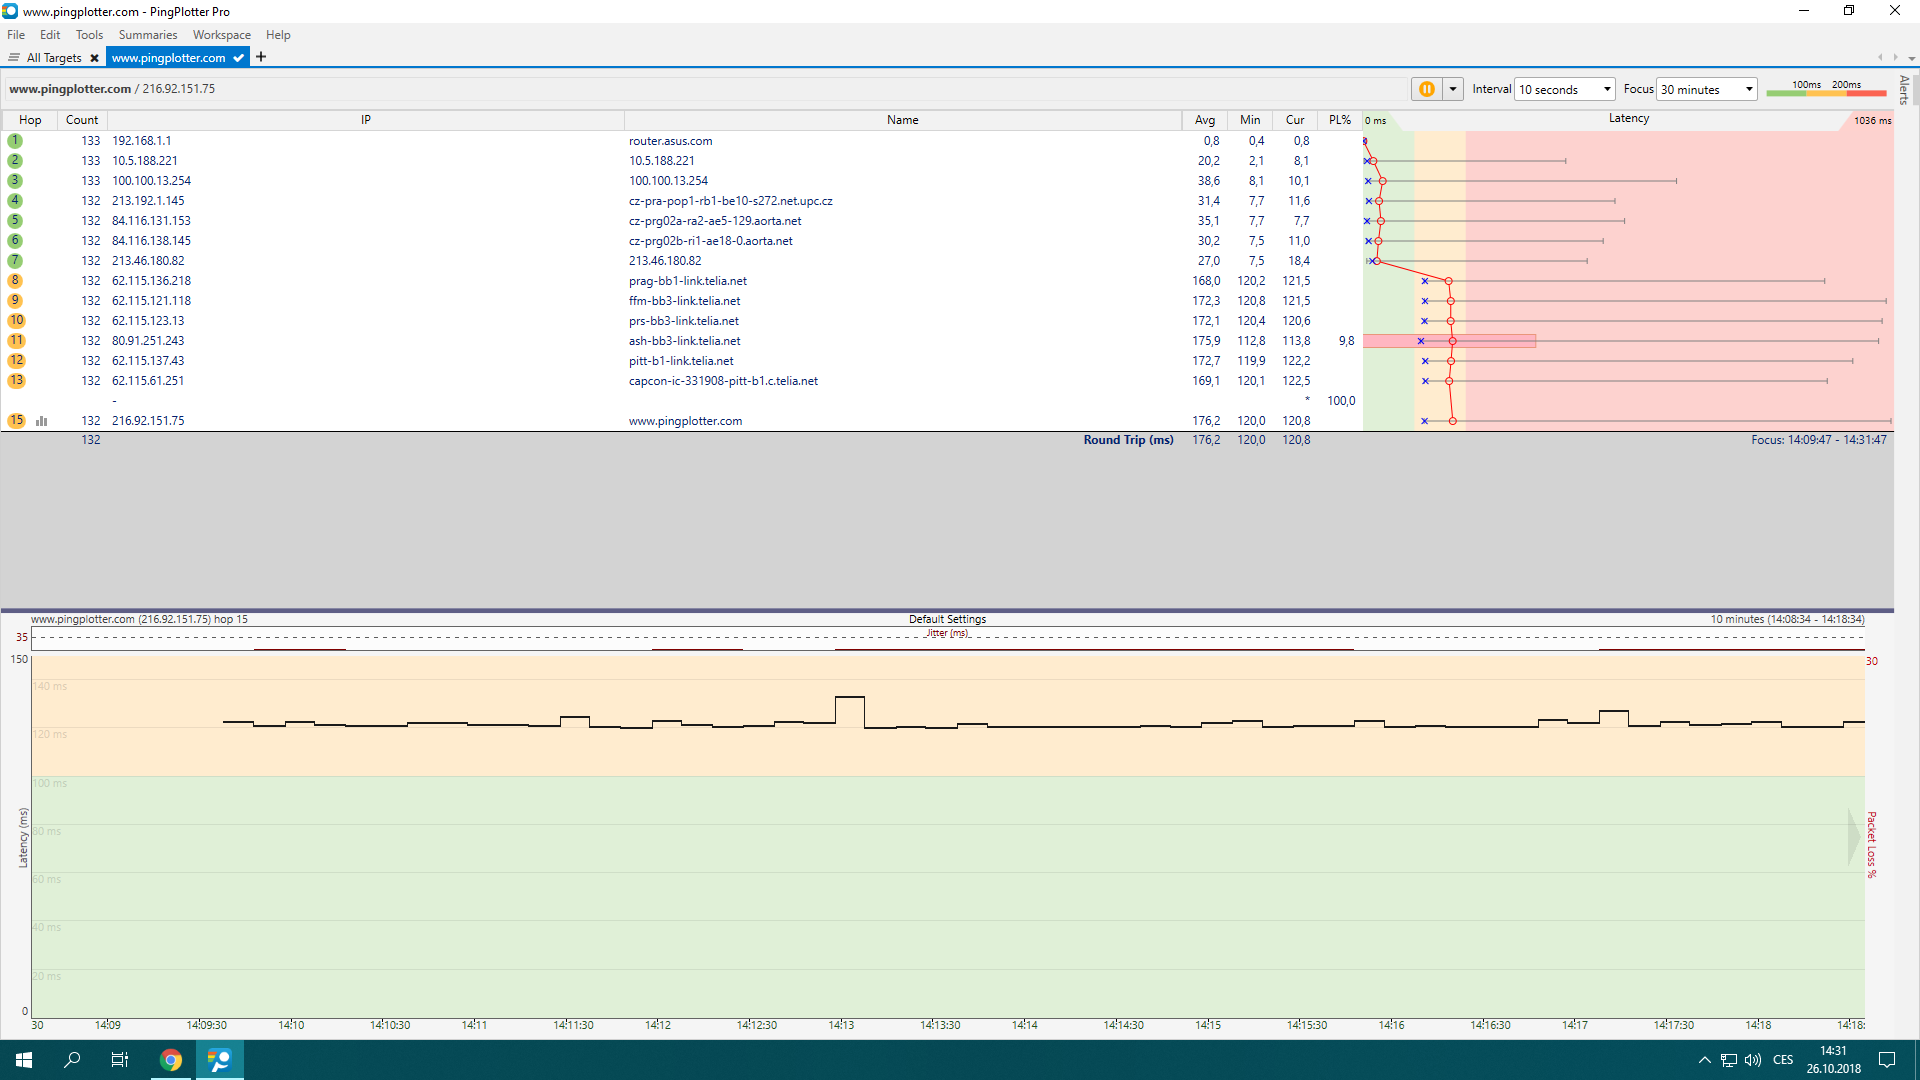Toggle hop 11 orange number circle
Screen dimensions: 1920x1080
[16, 341]
